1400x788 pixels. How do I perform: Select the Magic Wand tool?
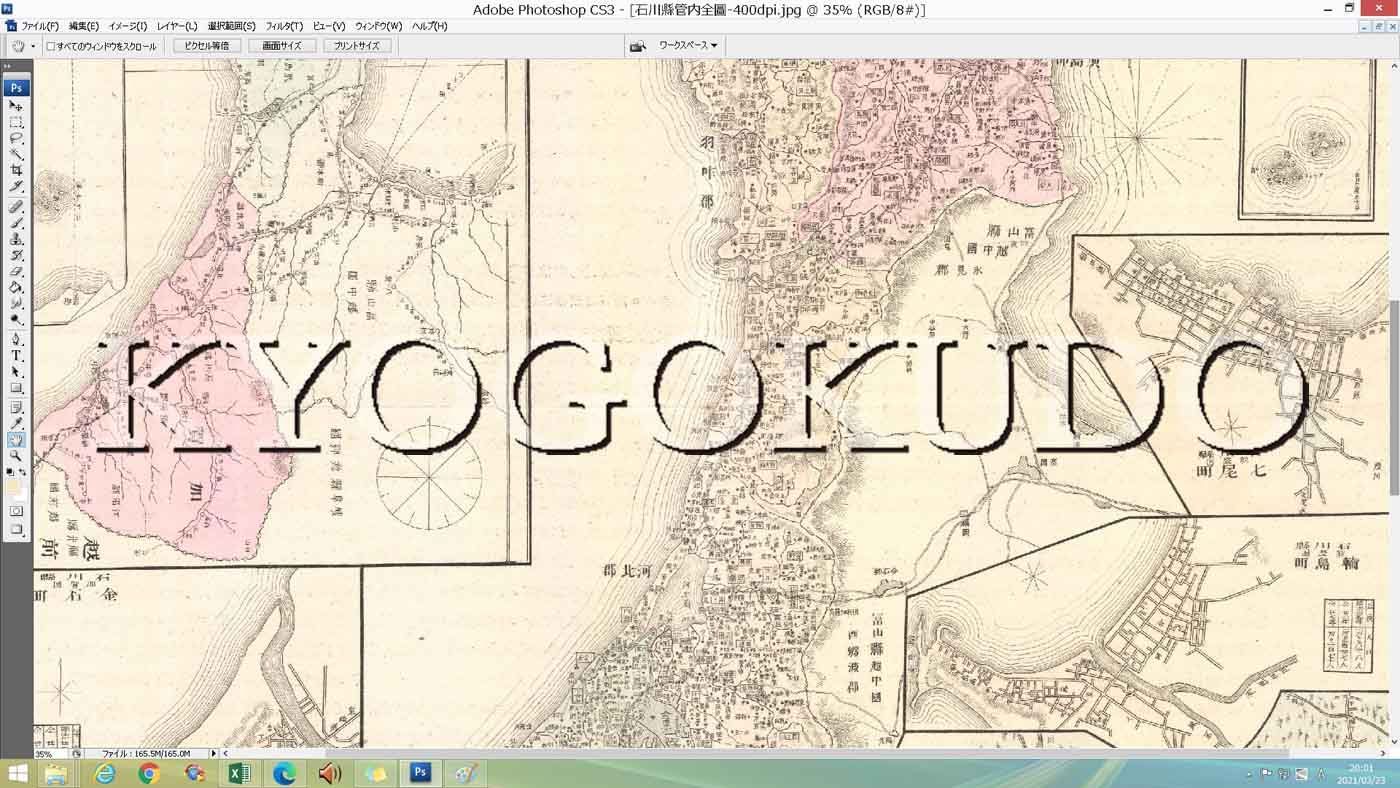(x=16, y=154)
